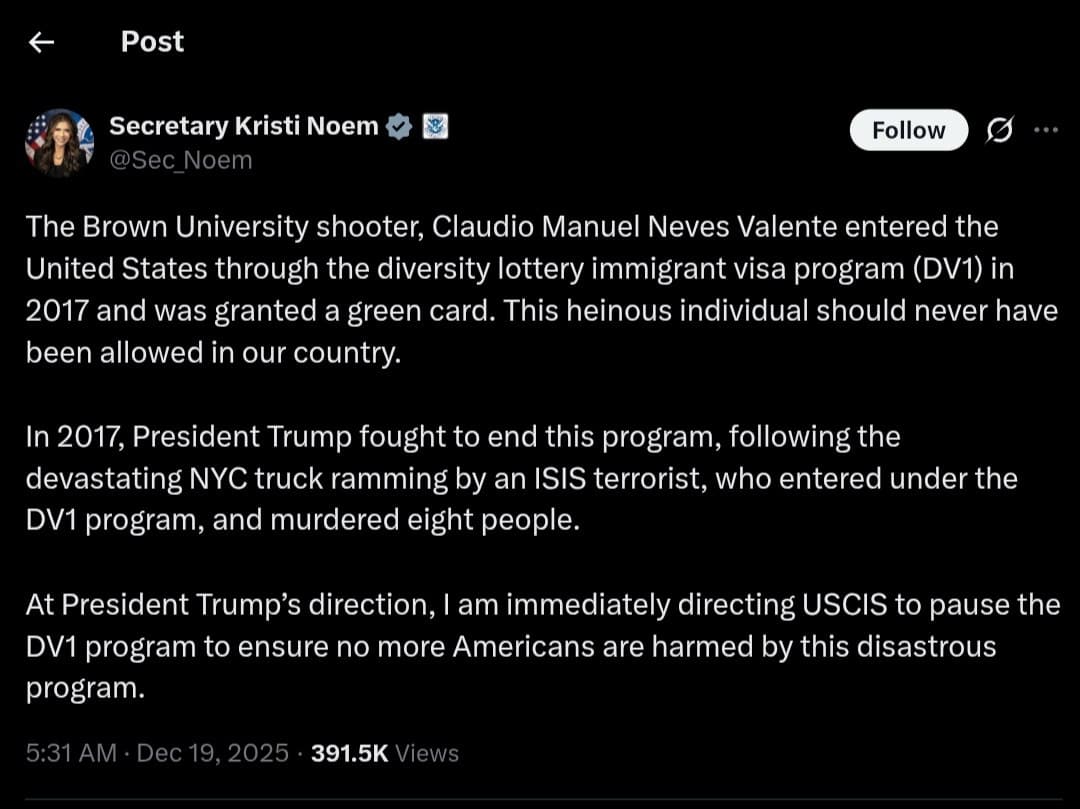Viewport: 1080px width, 809px height.
Task: Navigate back with the arrow icon
Action: 40,42
